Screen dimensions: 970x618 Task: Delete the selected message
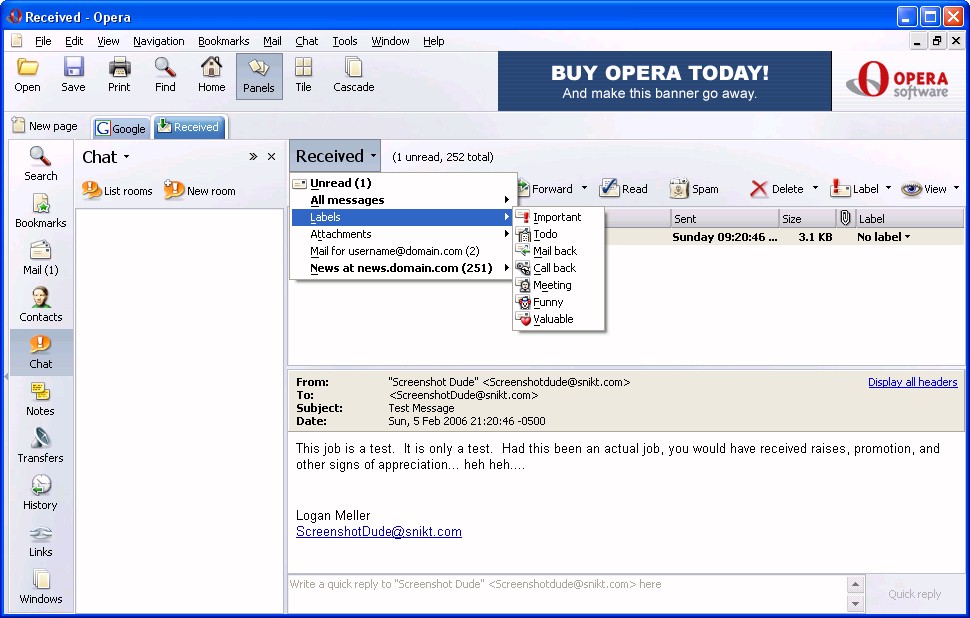[x=776, y=189]
